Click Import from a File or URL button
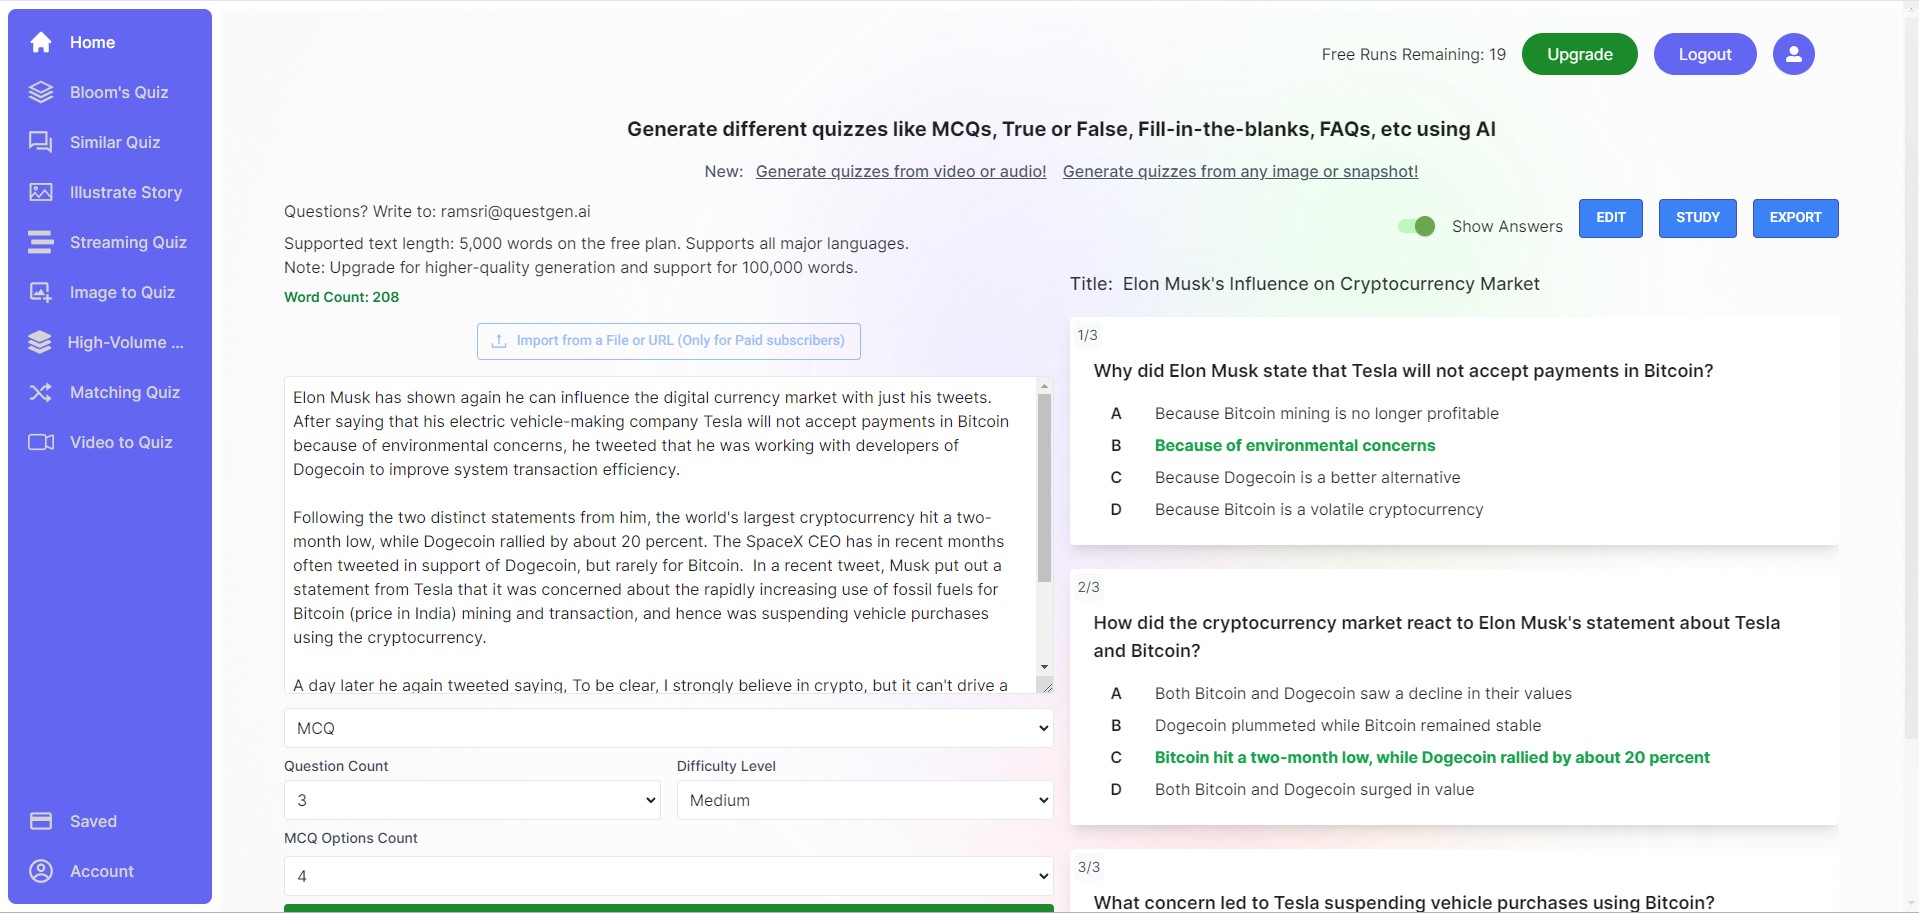Image resolution: width=1919 pixels, height=913 pixels. pos(669,341)
